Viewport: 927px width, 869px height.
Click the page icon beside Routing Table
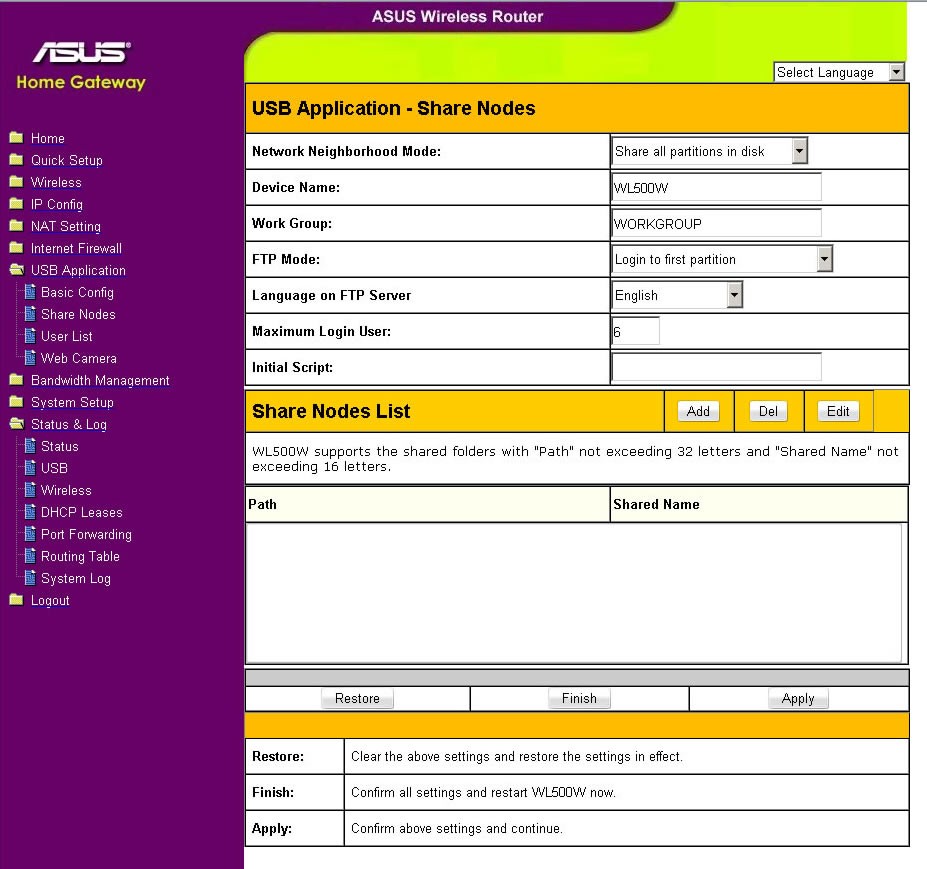(30, 556)
